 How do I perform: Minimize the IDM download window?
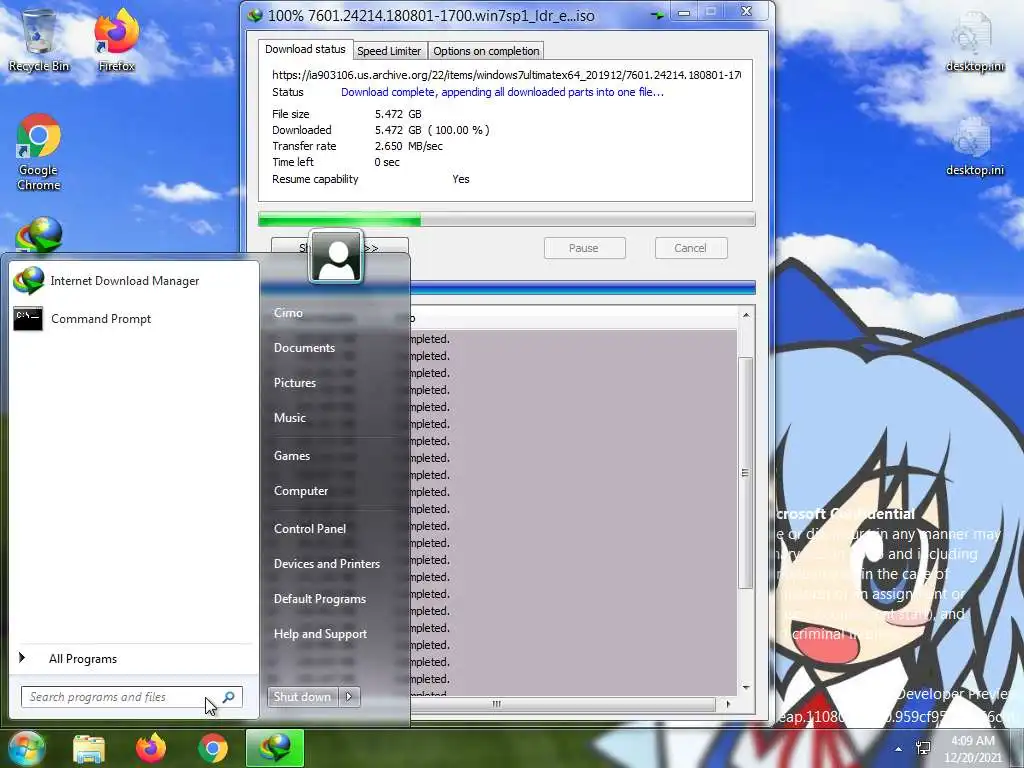pyautogui.click(x=684, y=12)
